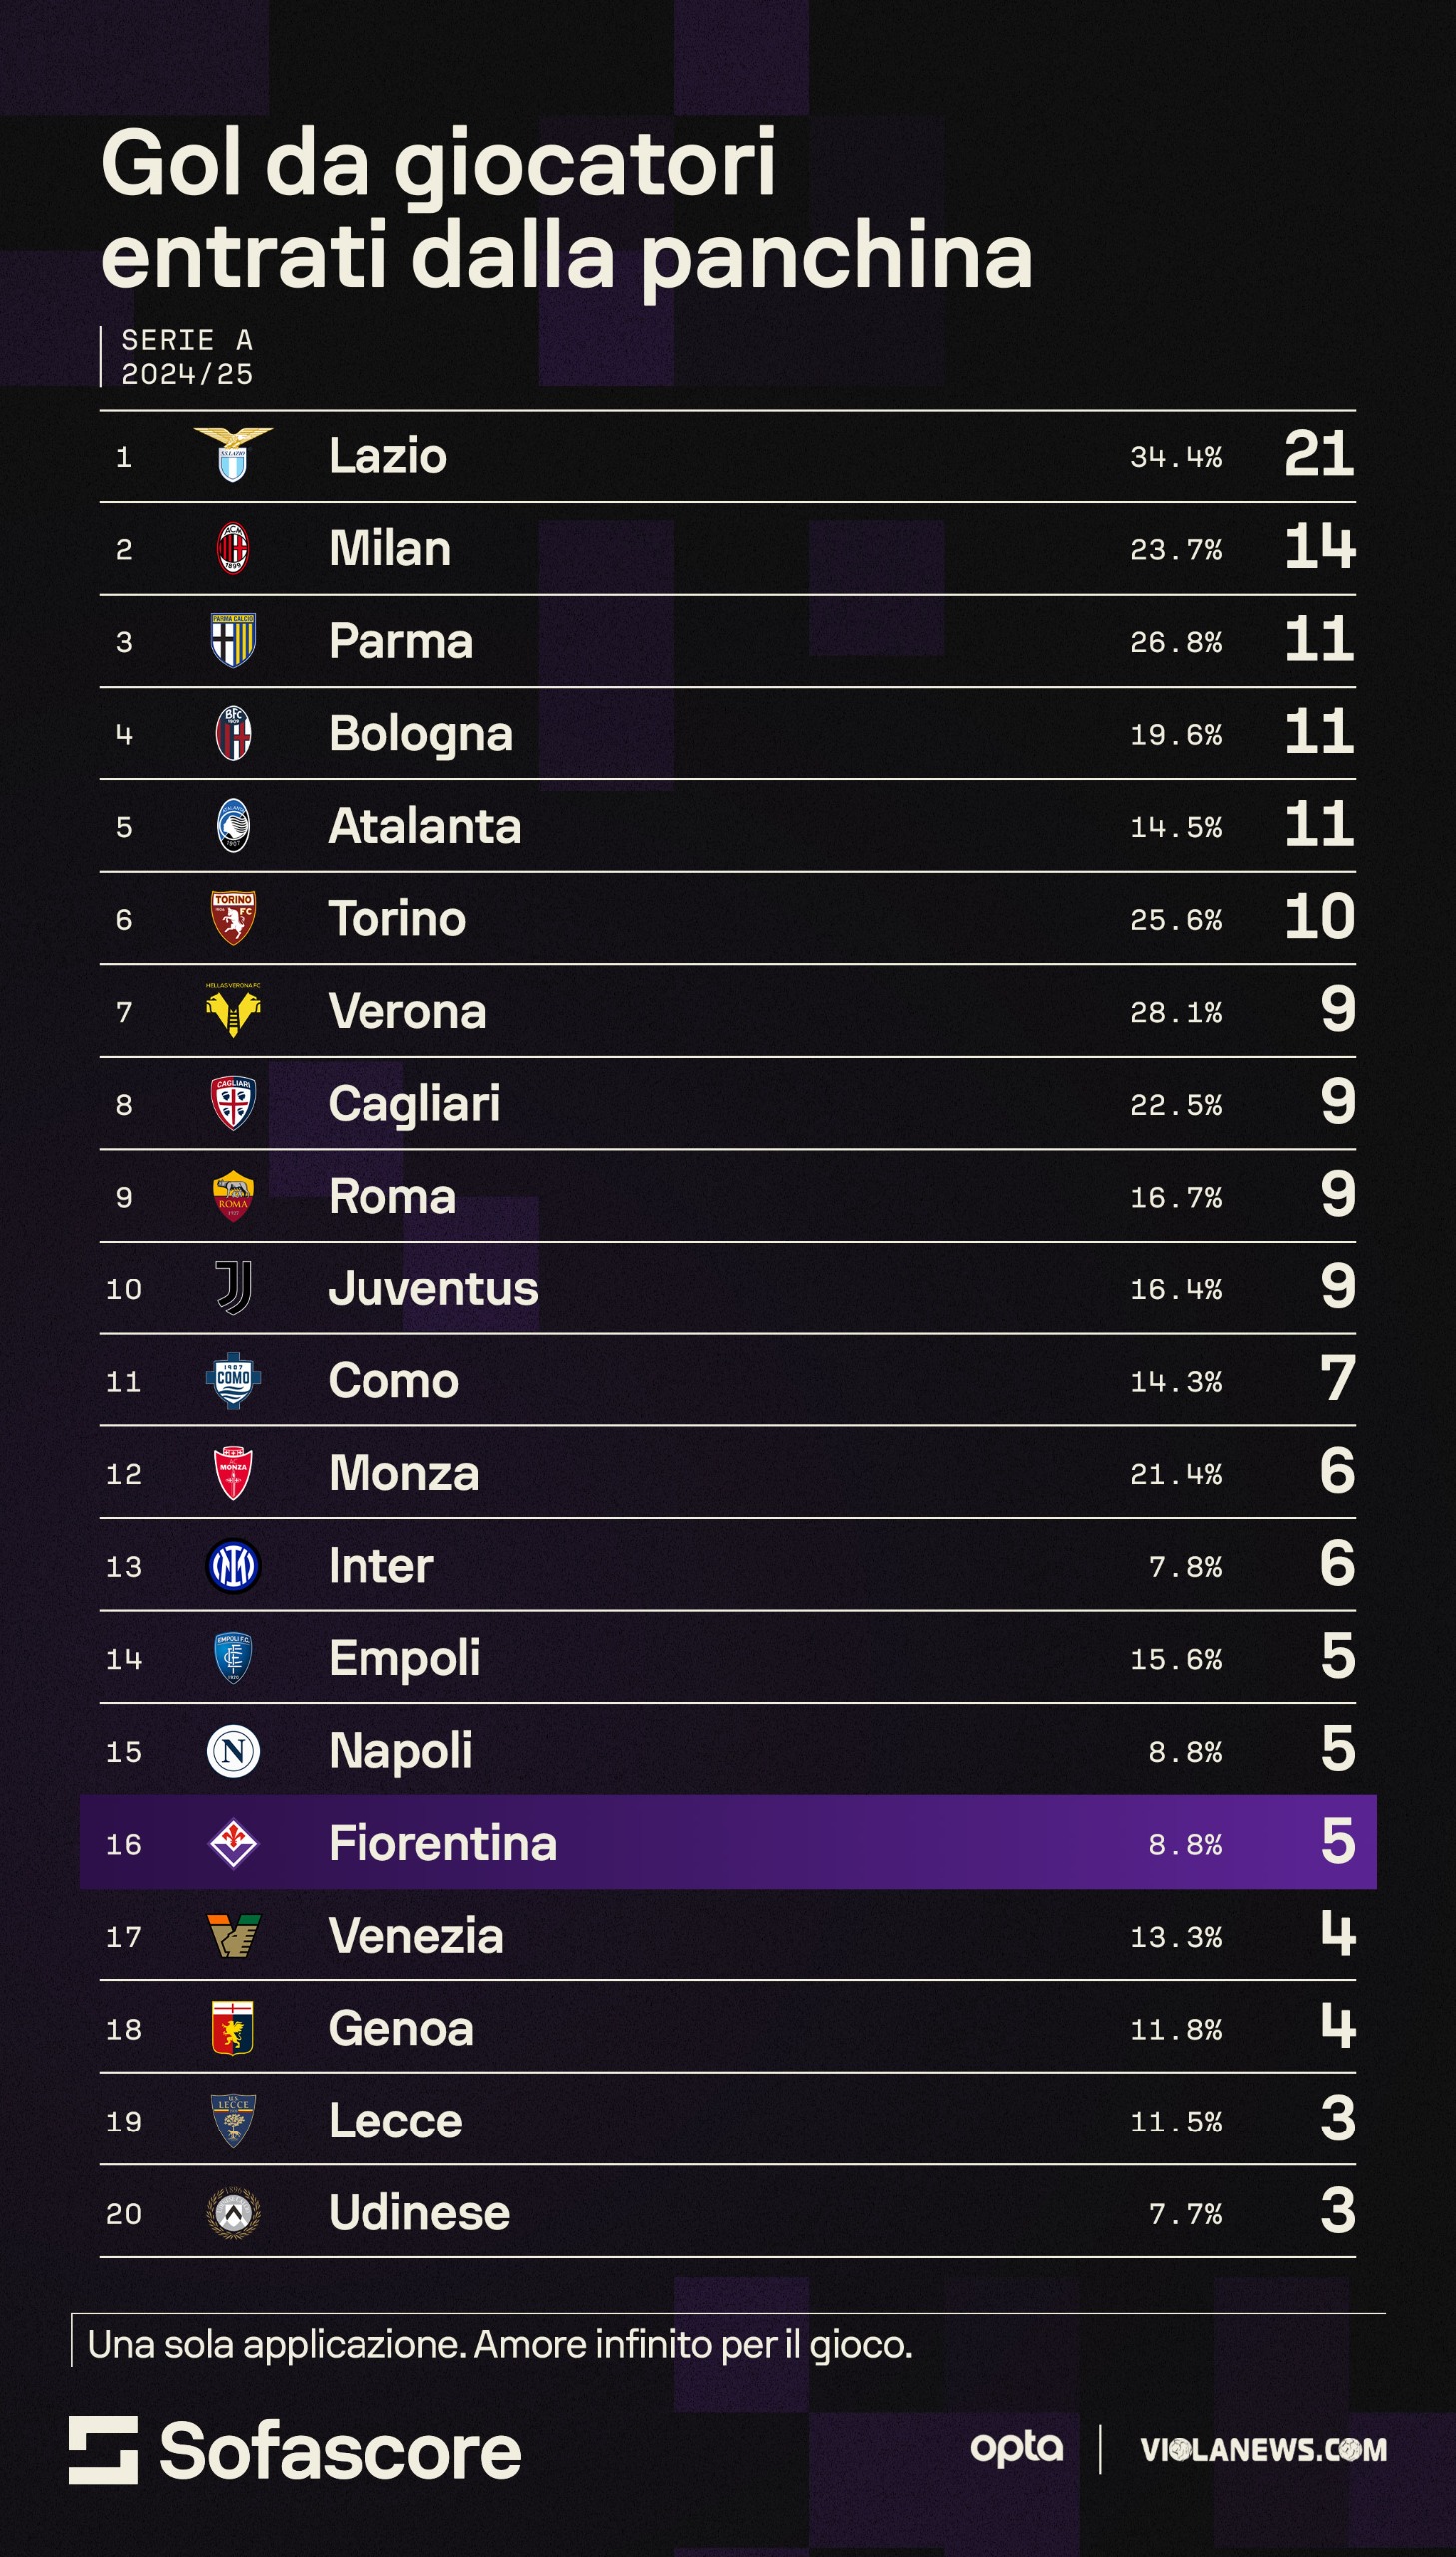Select the Parma shield logo
This screenshot has height=2557, width=1456.
click(x=232, y=641)
